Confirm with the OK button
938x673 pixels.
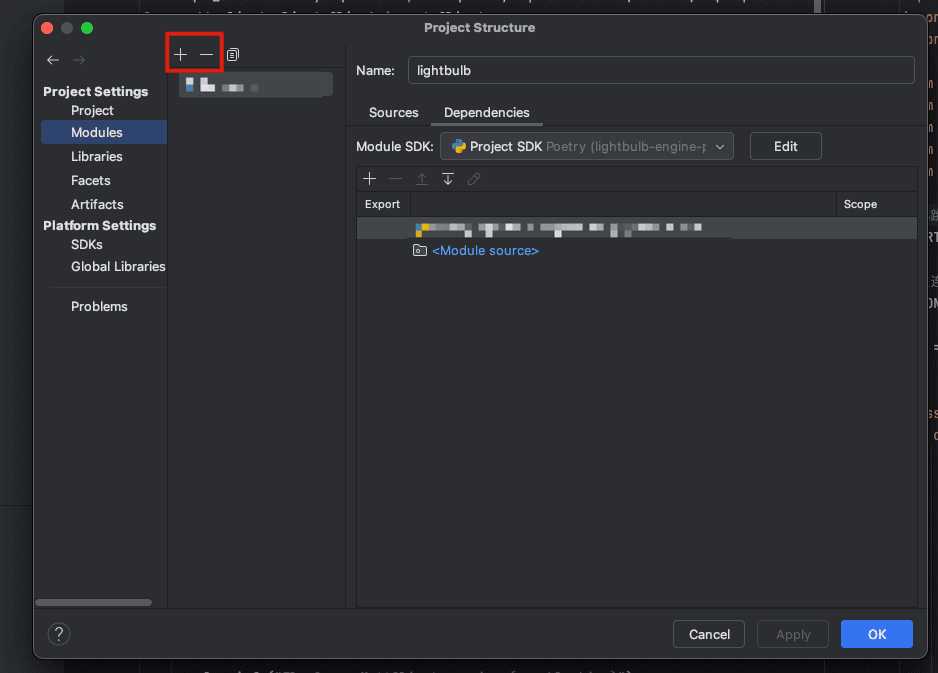coord(876,634)
